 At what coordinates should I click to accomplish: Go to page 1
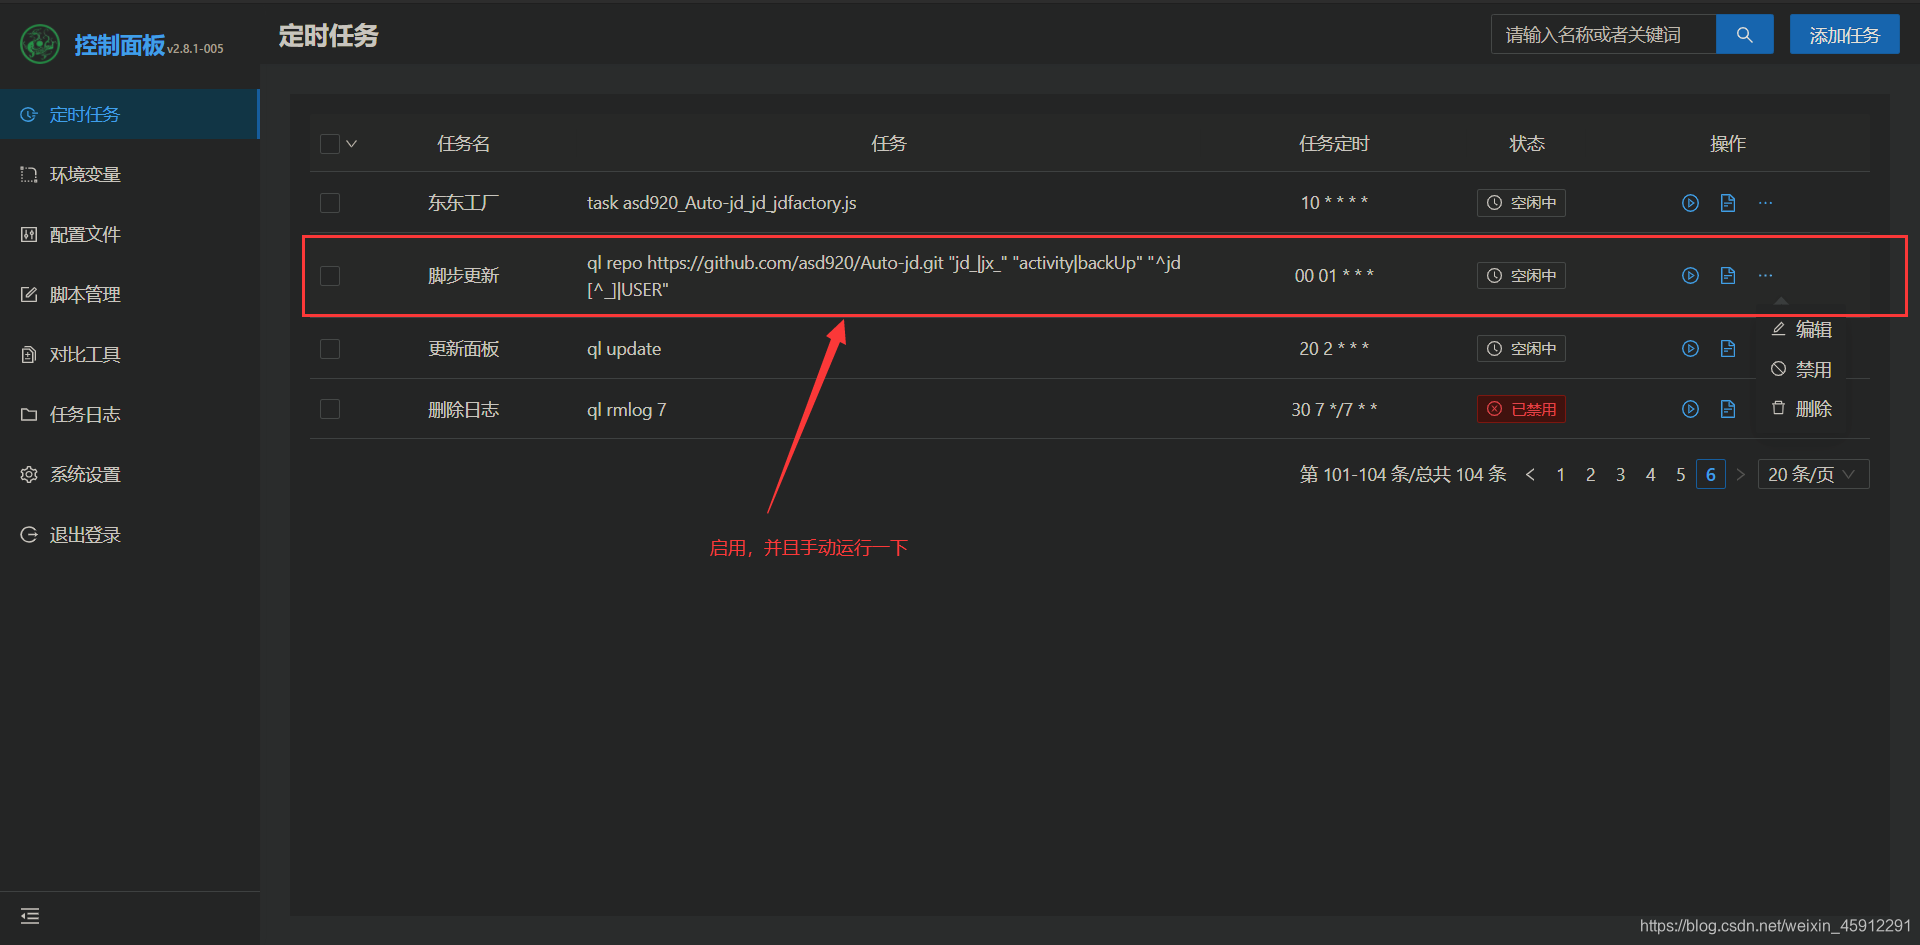[1560, 475]
